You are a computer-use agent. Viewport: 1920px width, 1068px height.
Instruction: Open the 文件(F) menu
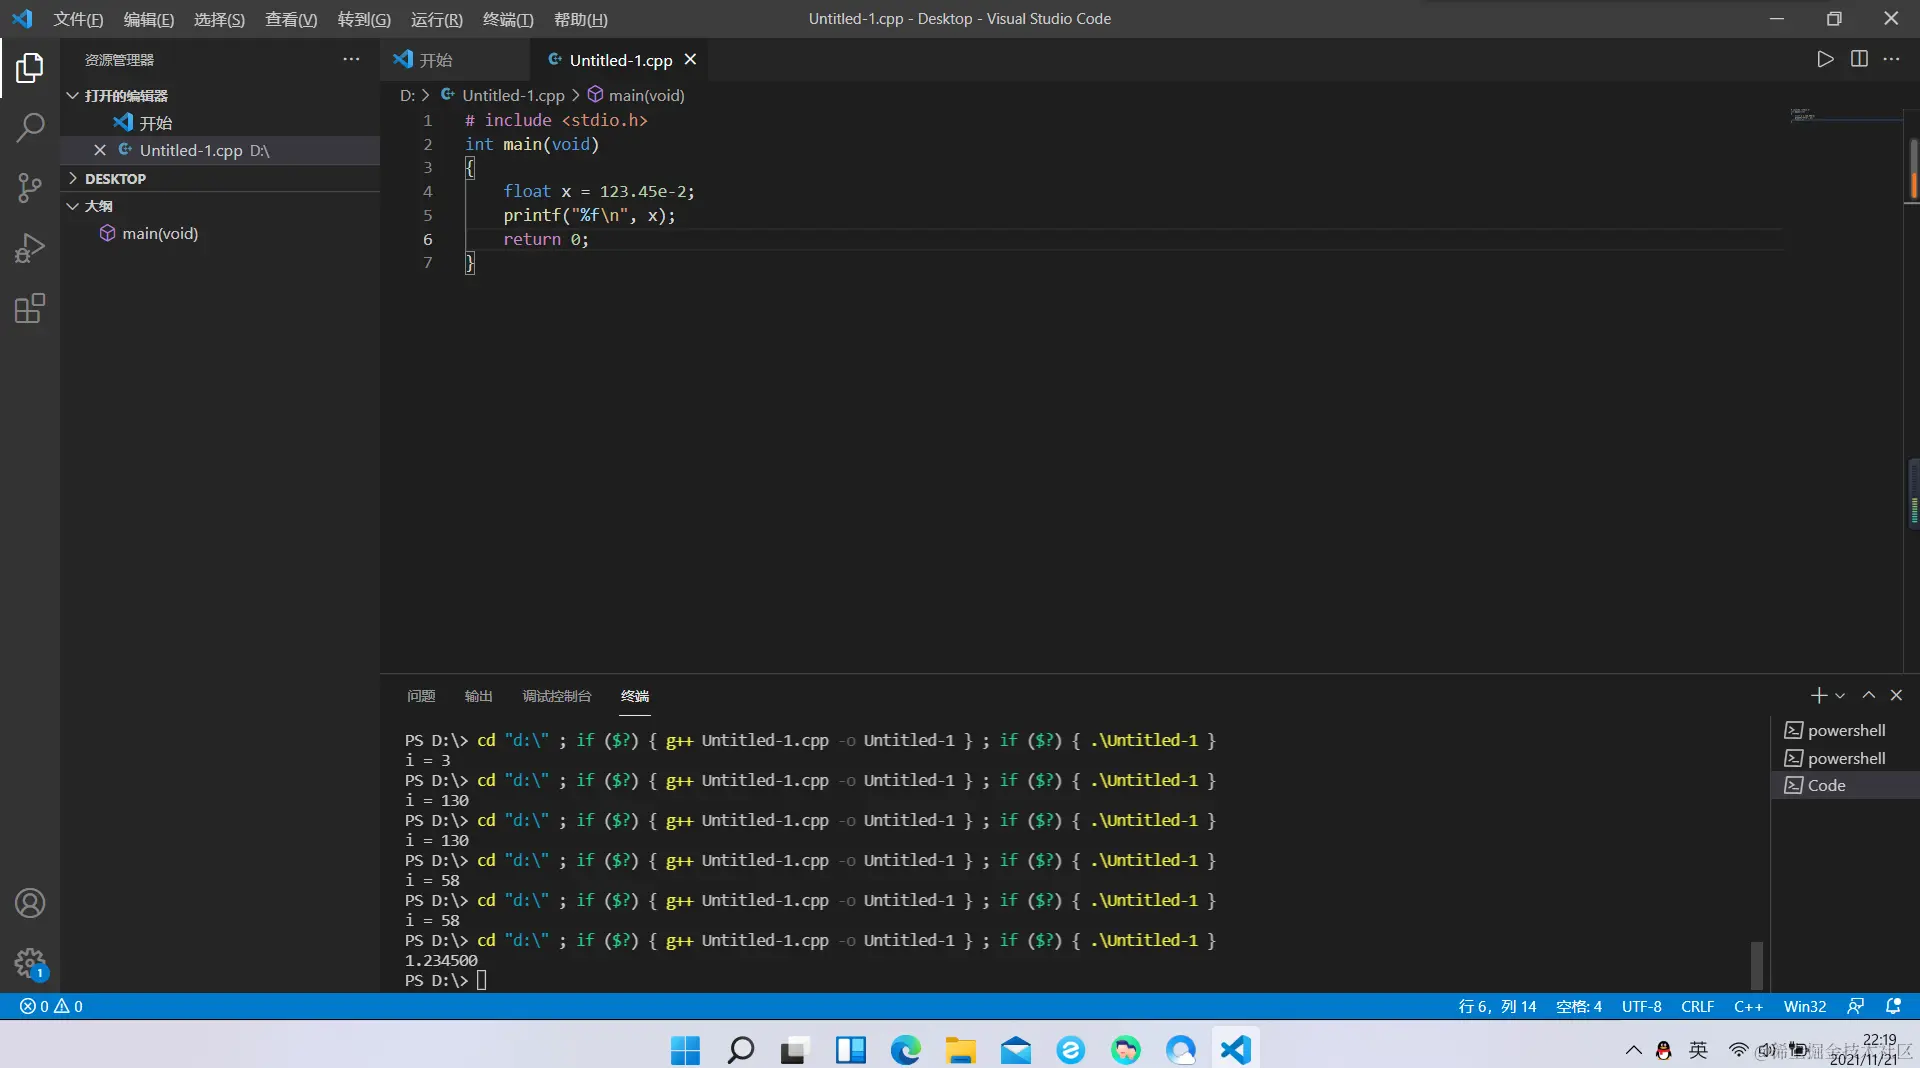pos(79,19)
